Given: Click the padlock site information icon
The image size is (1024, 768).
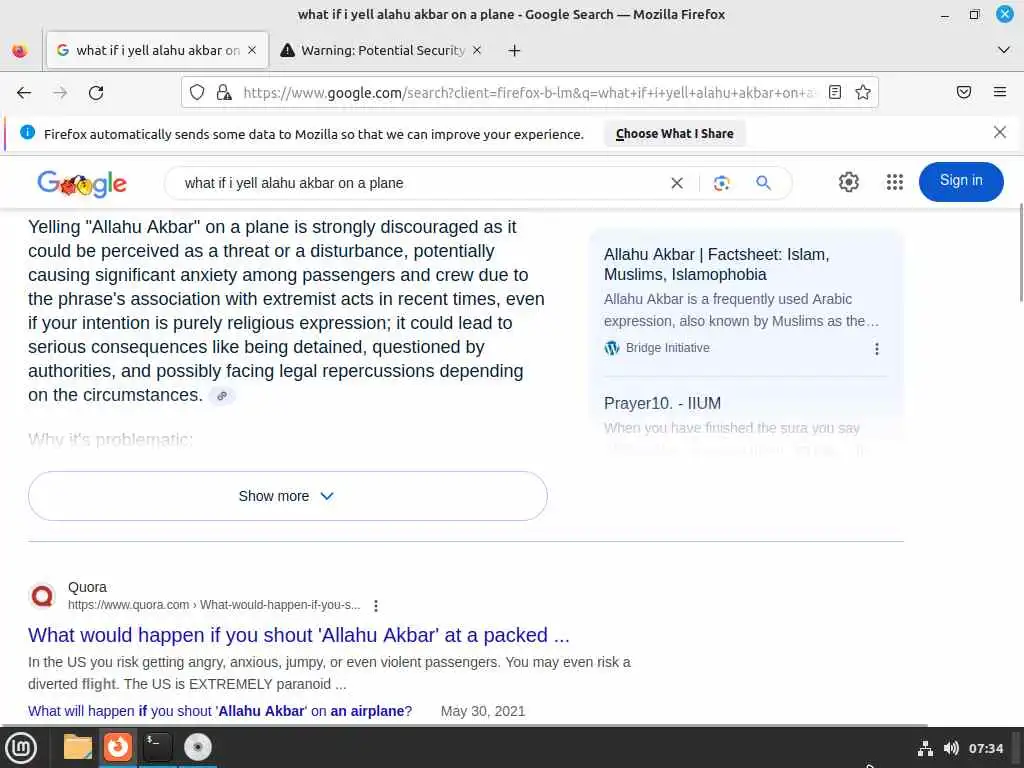Looking at the screenshot, I should [224, 92].
